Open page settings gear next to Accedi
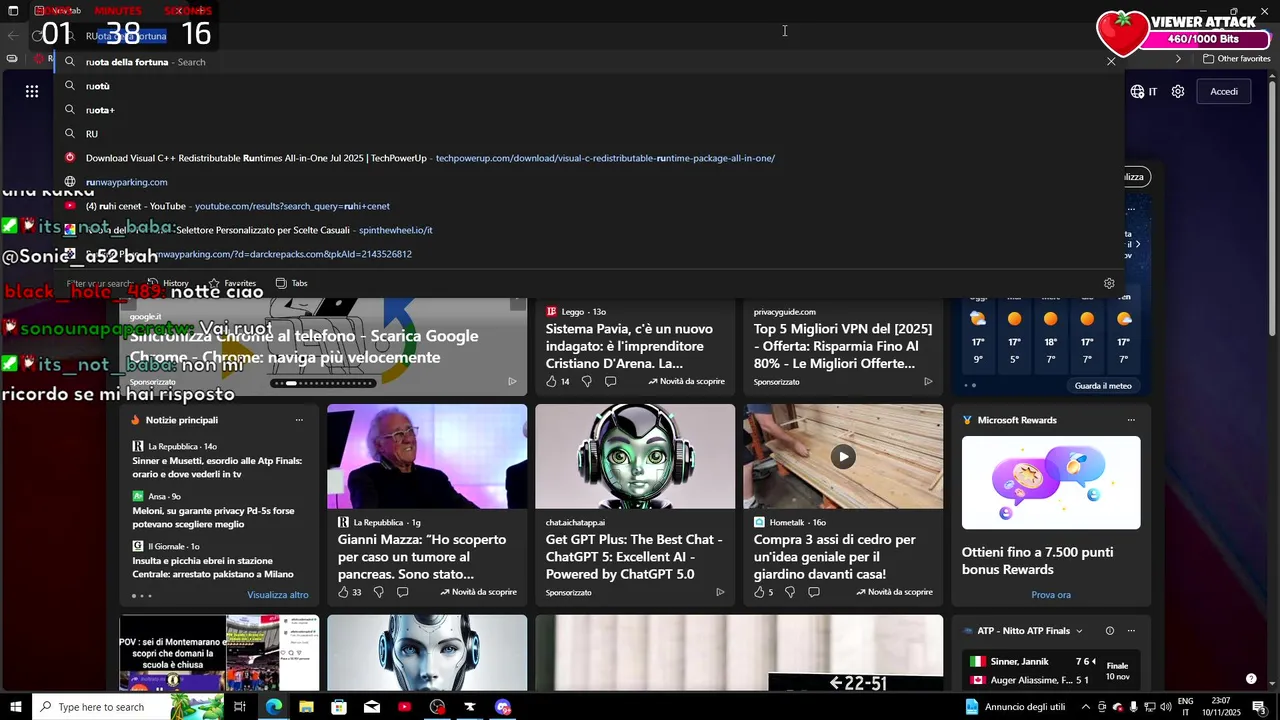 pyautogui.click(x=1178, y=91)
